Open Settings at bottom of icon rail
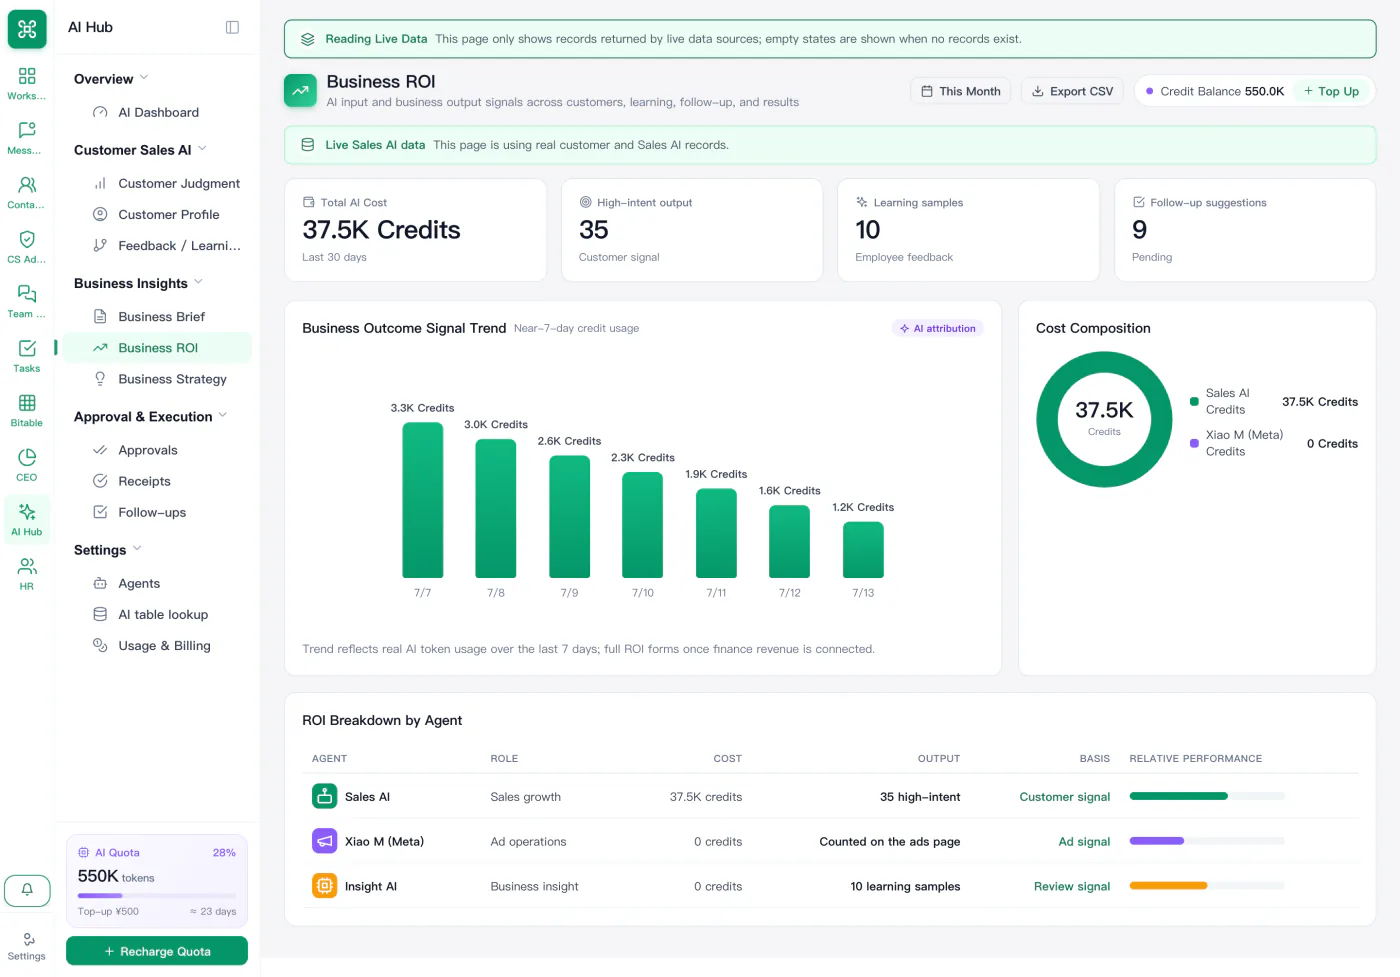The image size is (1400, 977). tap(27, 946)
